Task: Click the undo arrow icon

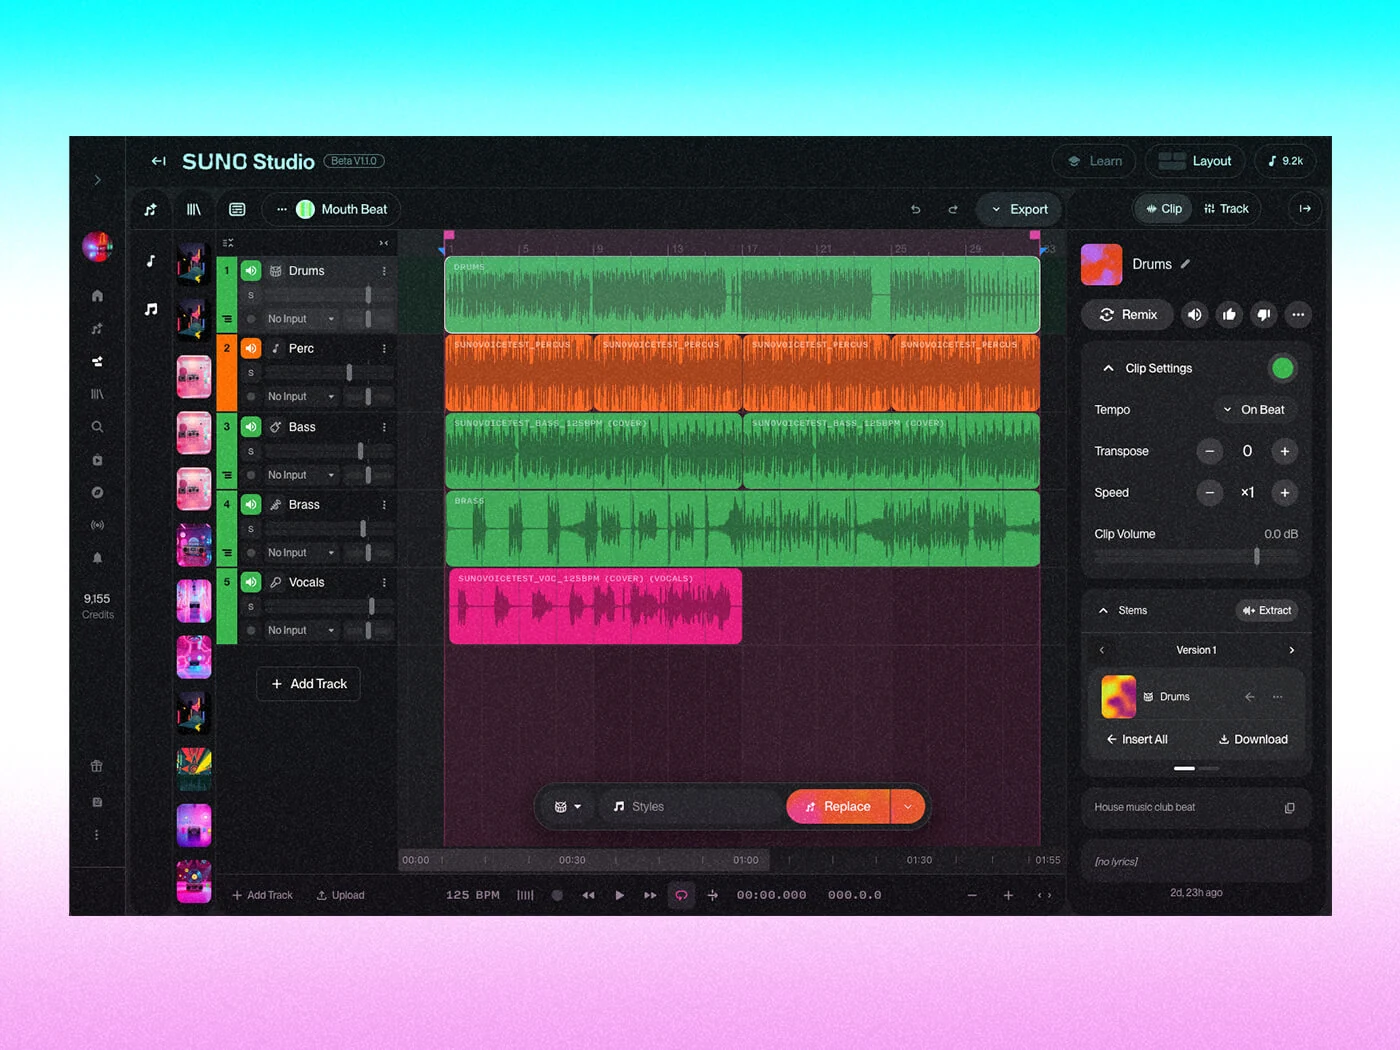Action: pyautogui.click(x=915, y=209)
